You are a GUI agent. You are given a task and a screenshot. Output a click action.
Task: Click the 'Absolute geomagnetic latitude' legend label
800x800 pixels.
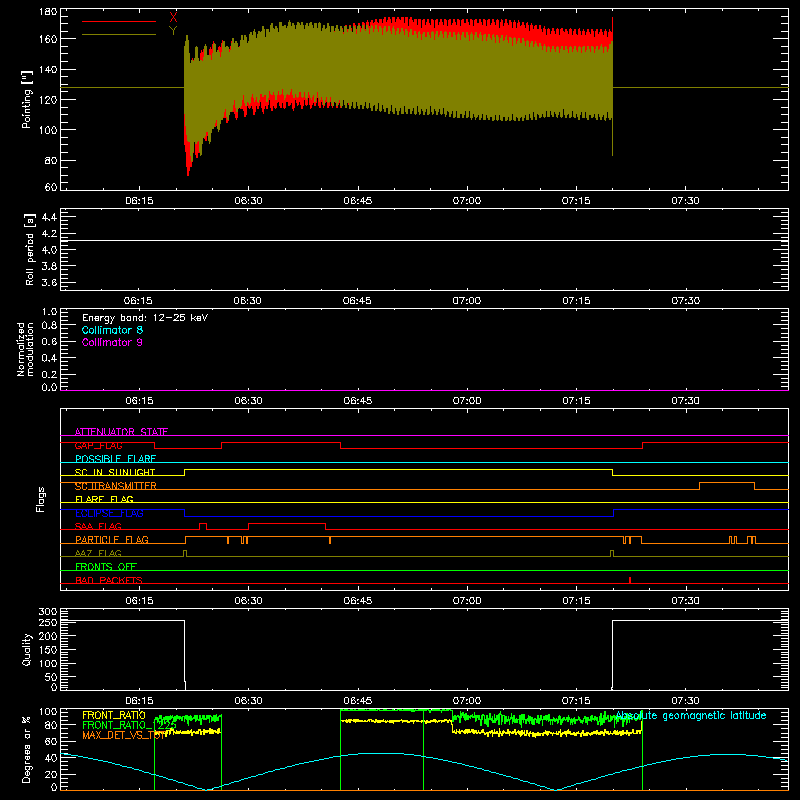pos(691,715)
